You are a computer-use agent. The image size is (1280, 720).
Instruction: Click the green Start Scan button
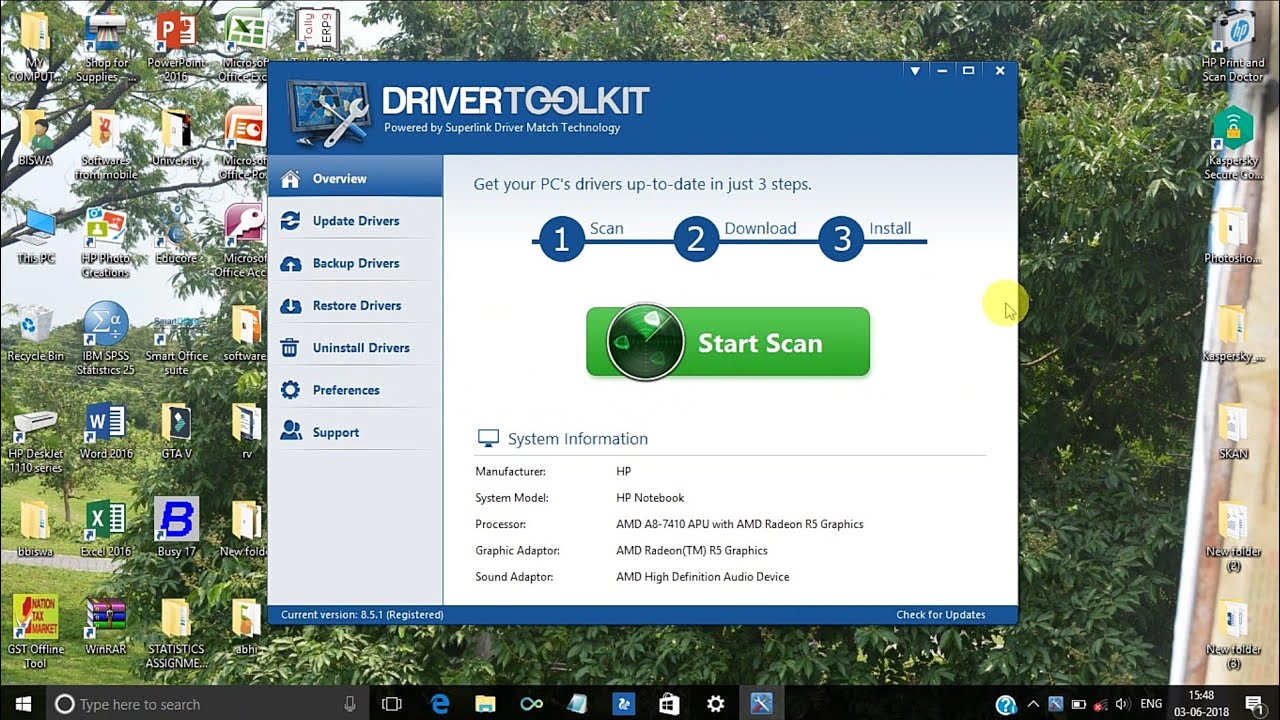point(728,342)
